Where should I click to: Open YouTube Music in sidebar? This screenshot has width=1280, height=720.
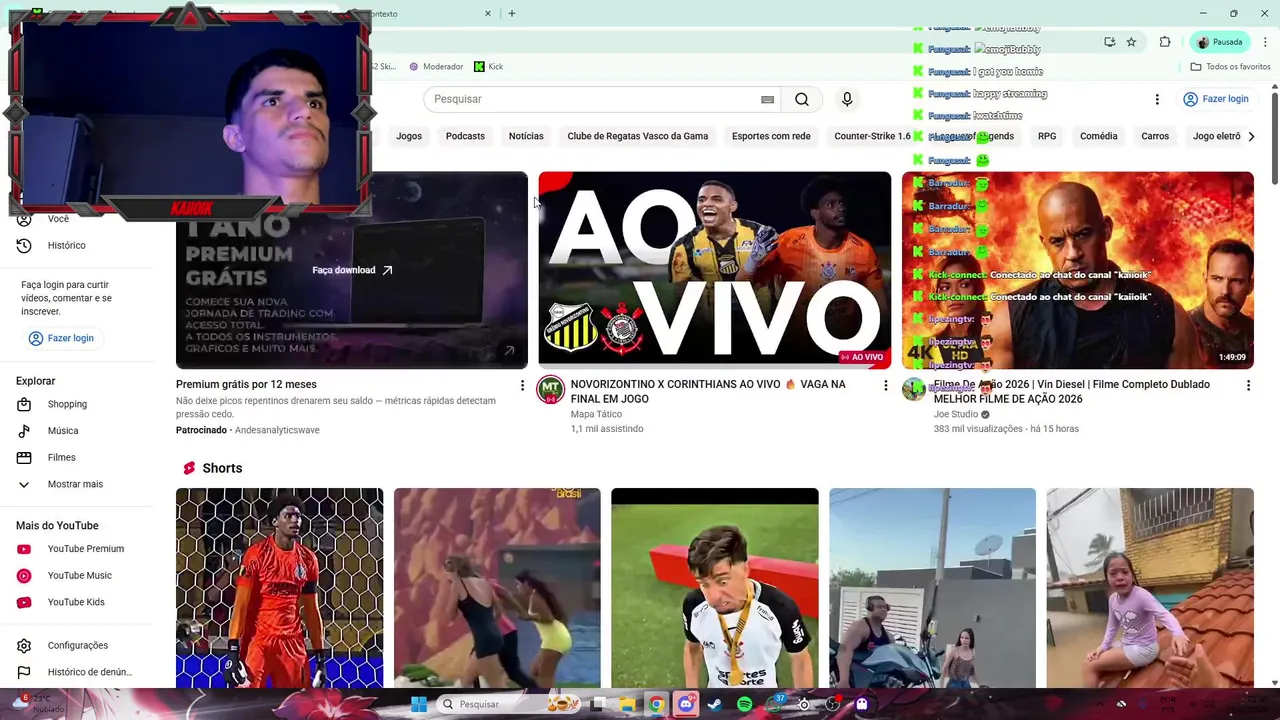(x=79, y=576)
